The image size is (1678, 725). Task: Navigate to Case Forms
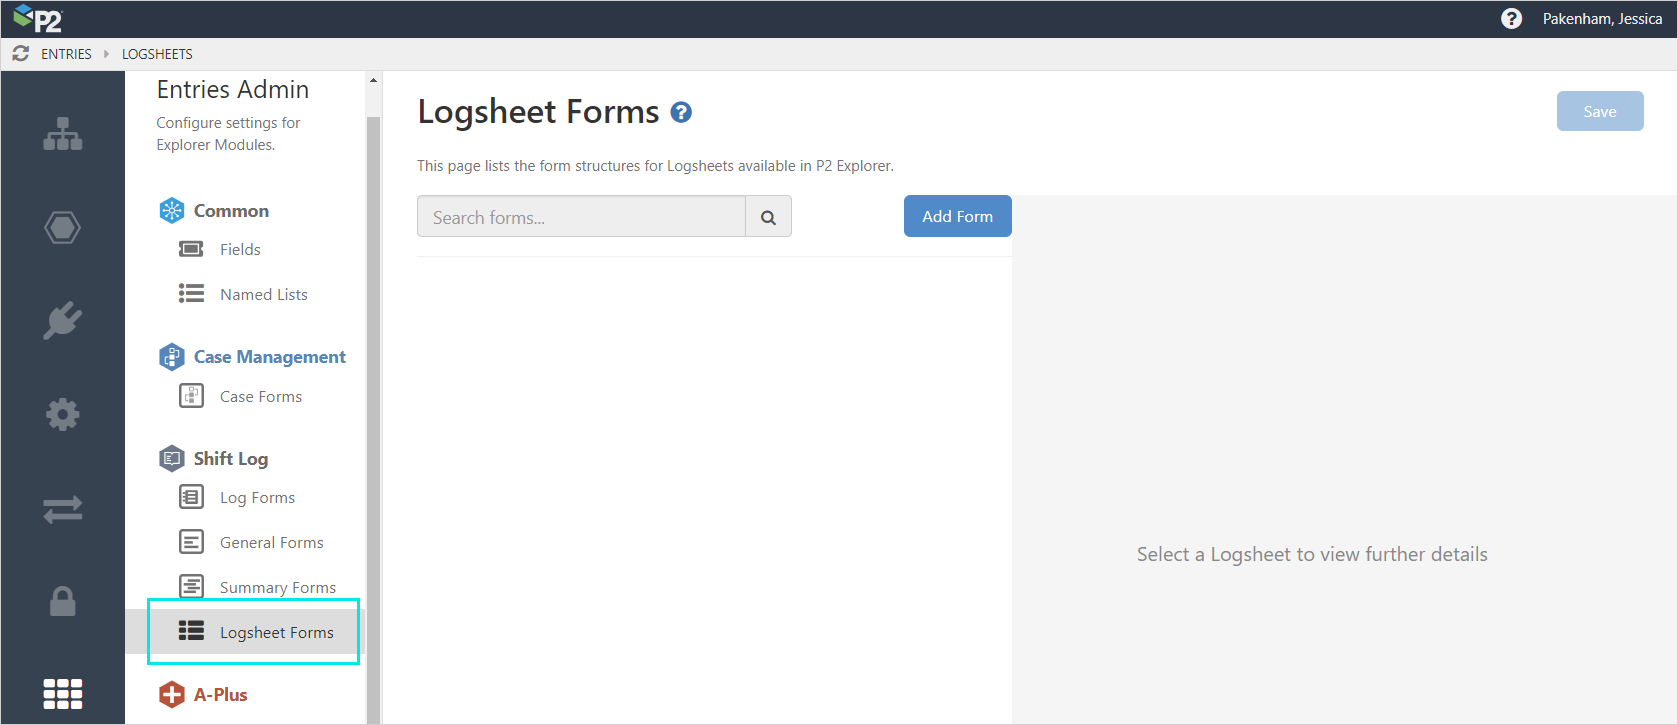(260, 396)
